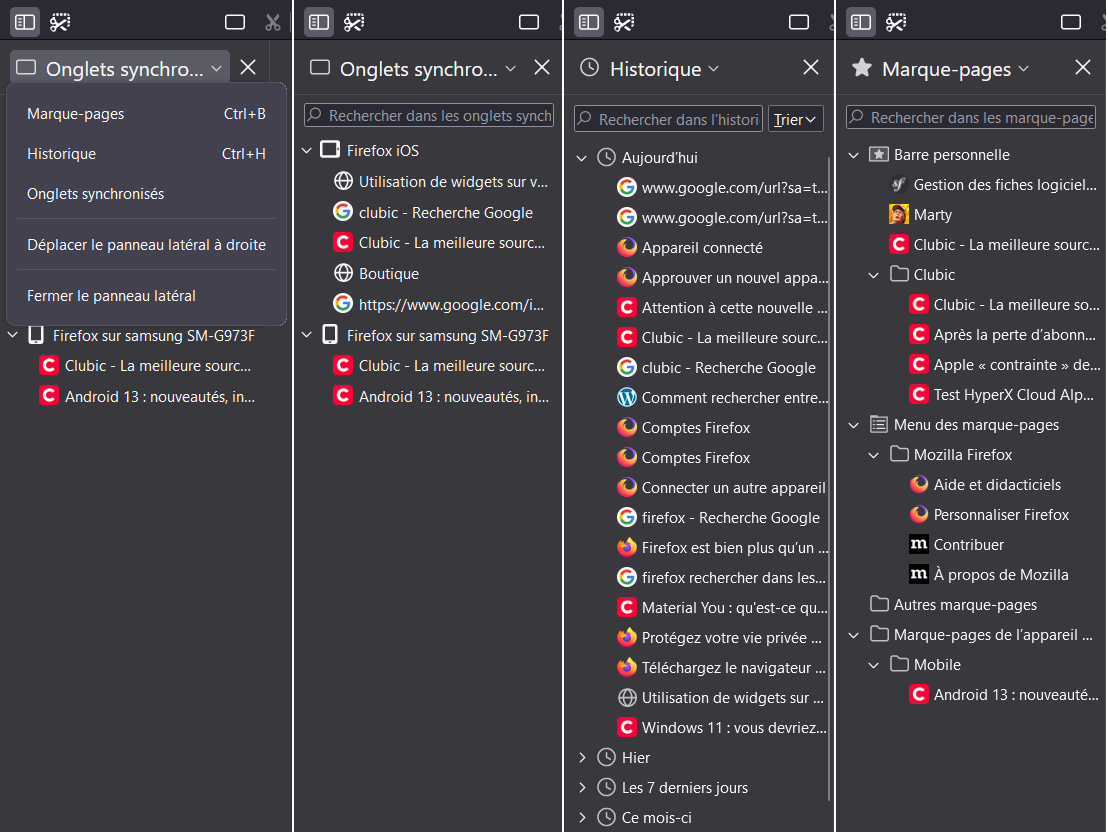Click the screenshot icon above the Marque-pages panel

coord(896,22)
